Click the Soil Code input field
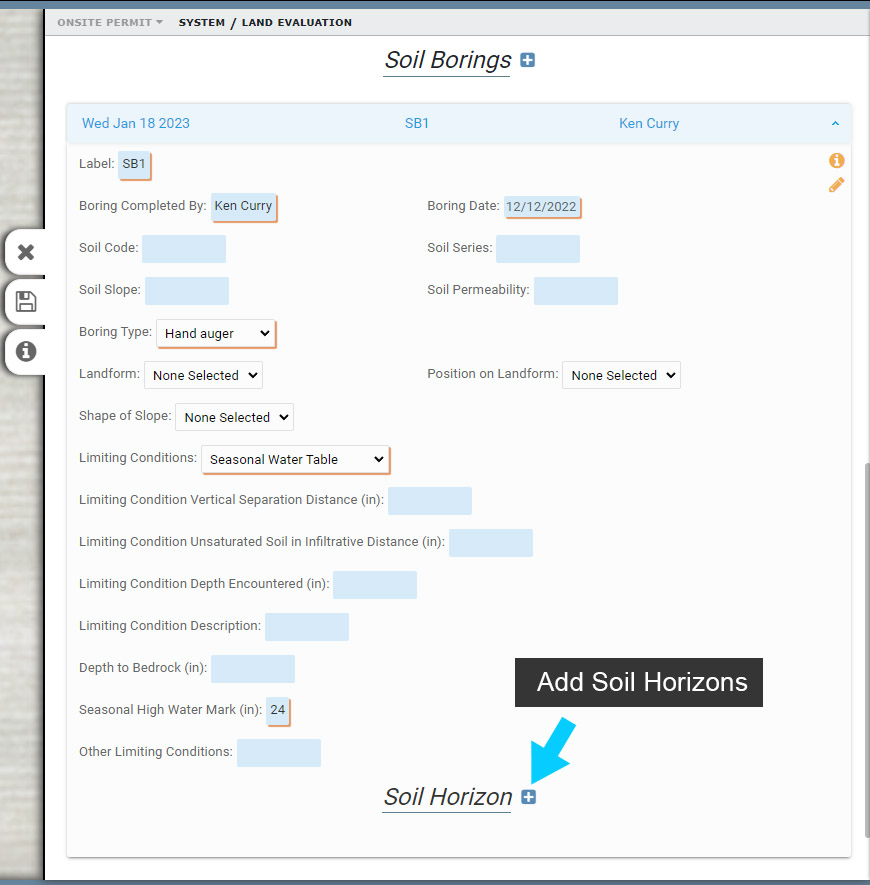This screenshot has width=870, height=885. (184, 249)
